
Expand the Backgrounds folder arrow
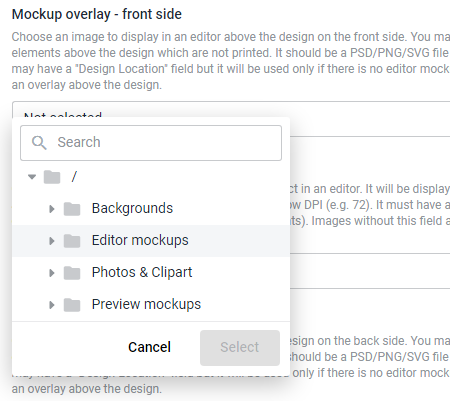click(x=52, y=209)
